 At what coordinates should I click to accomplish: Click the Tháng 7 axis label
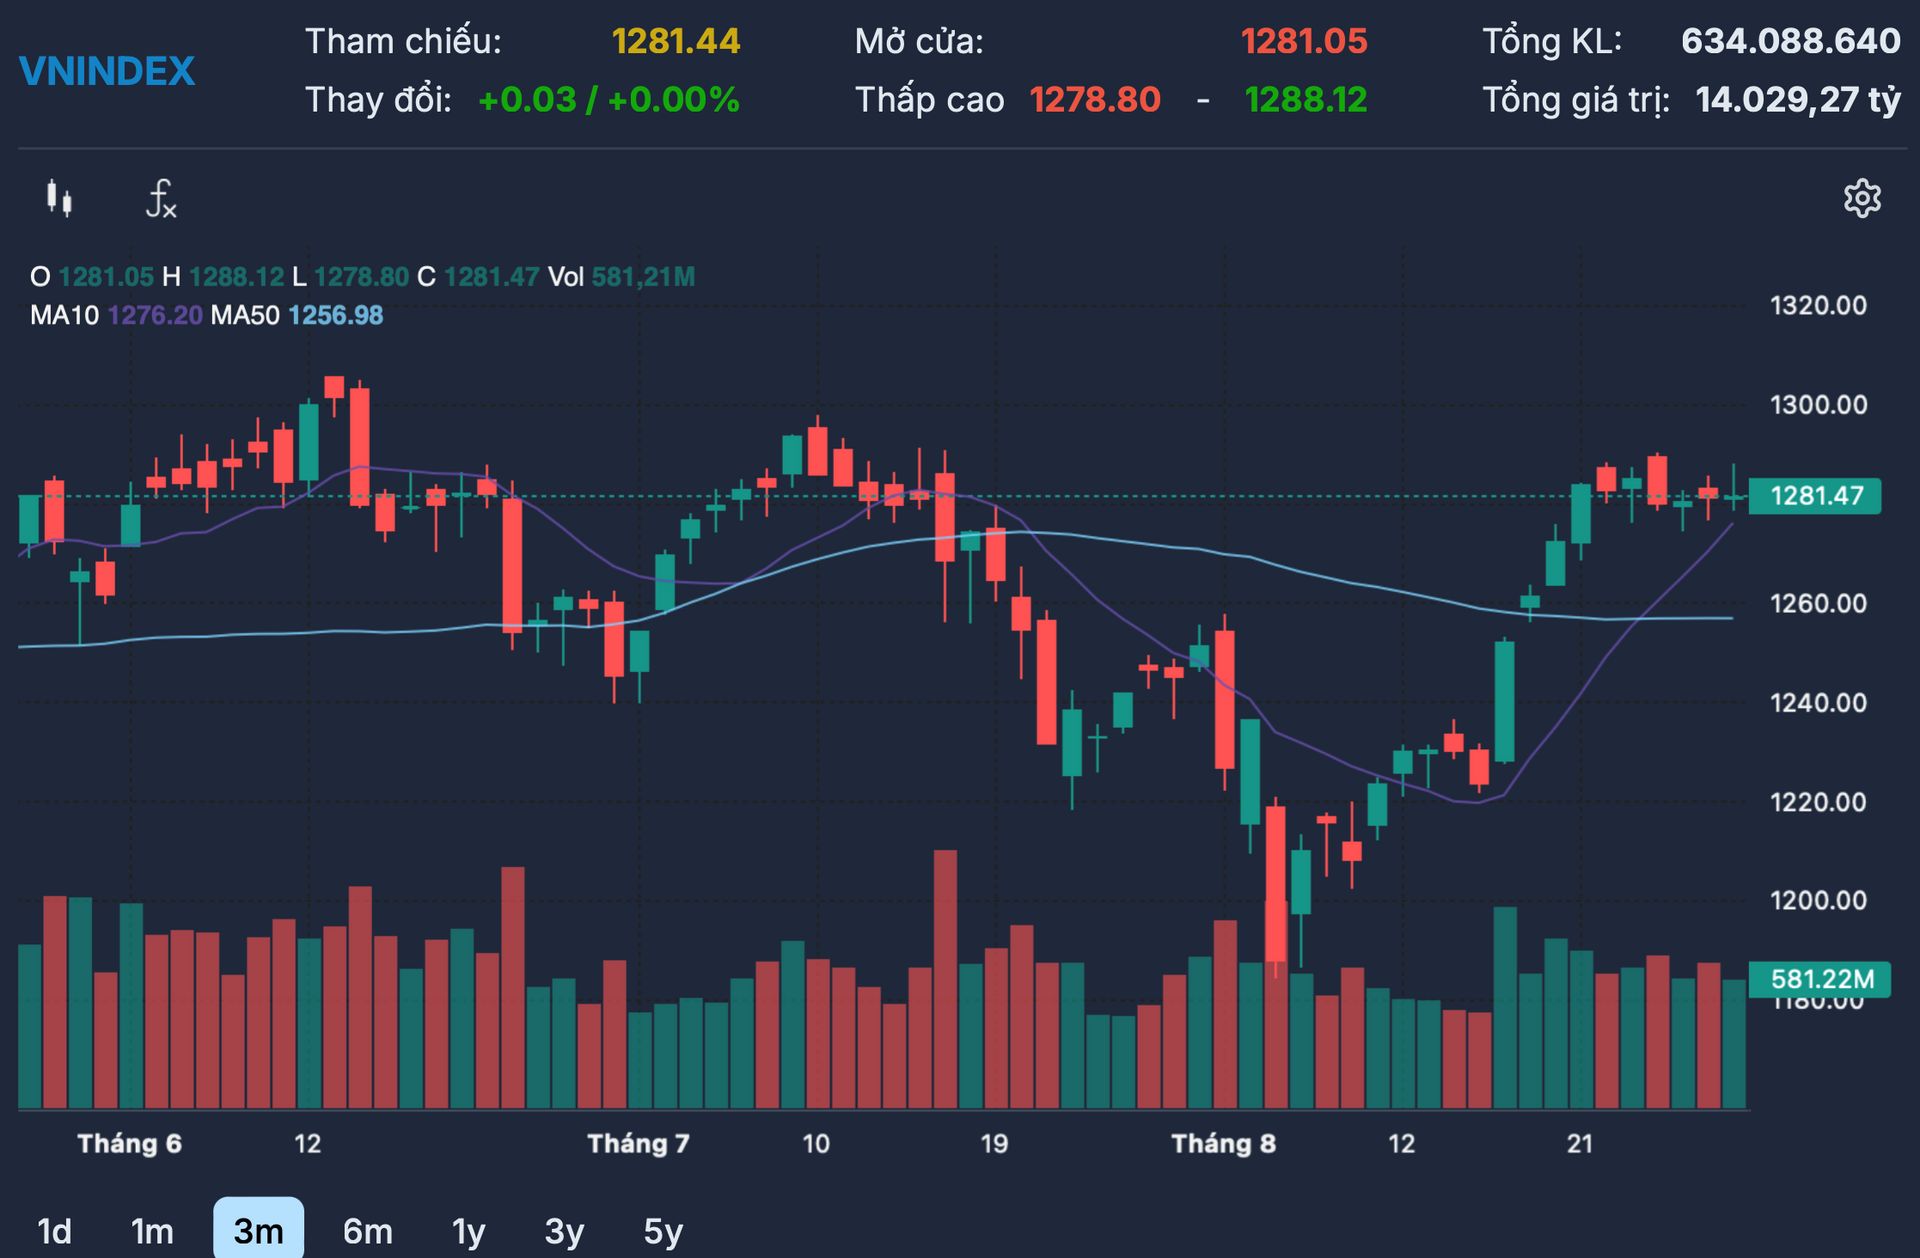click(639, 1143)
